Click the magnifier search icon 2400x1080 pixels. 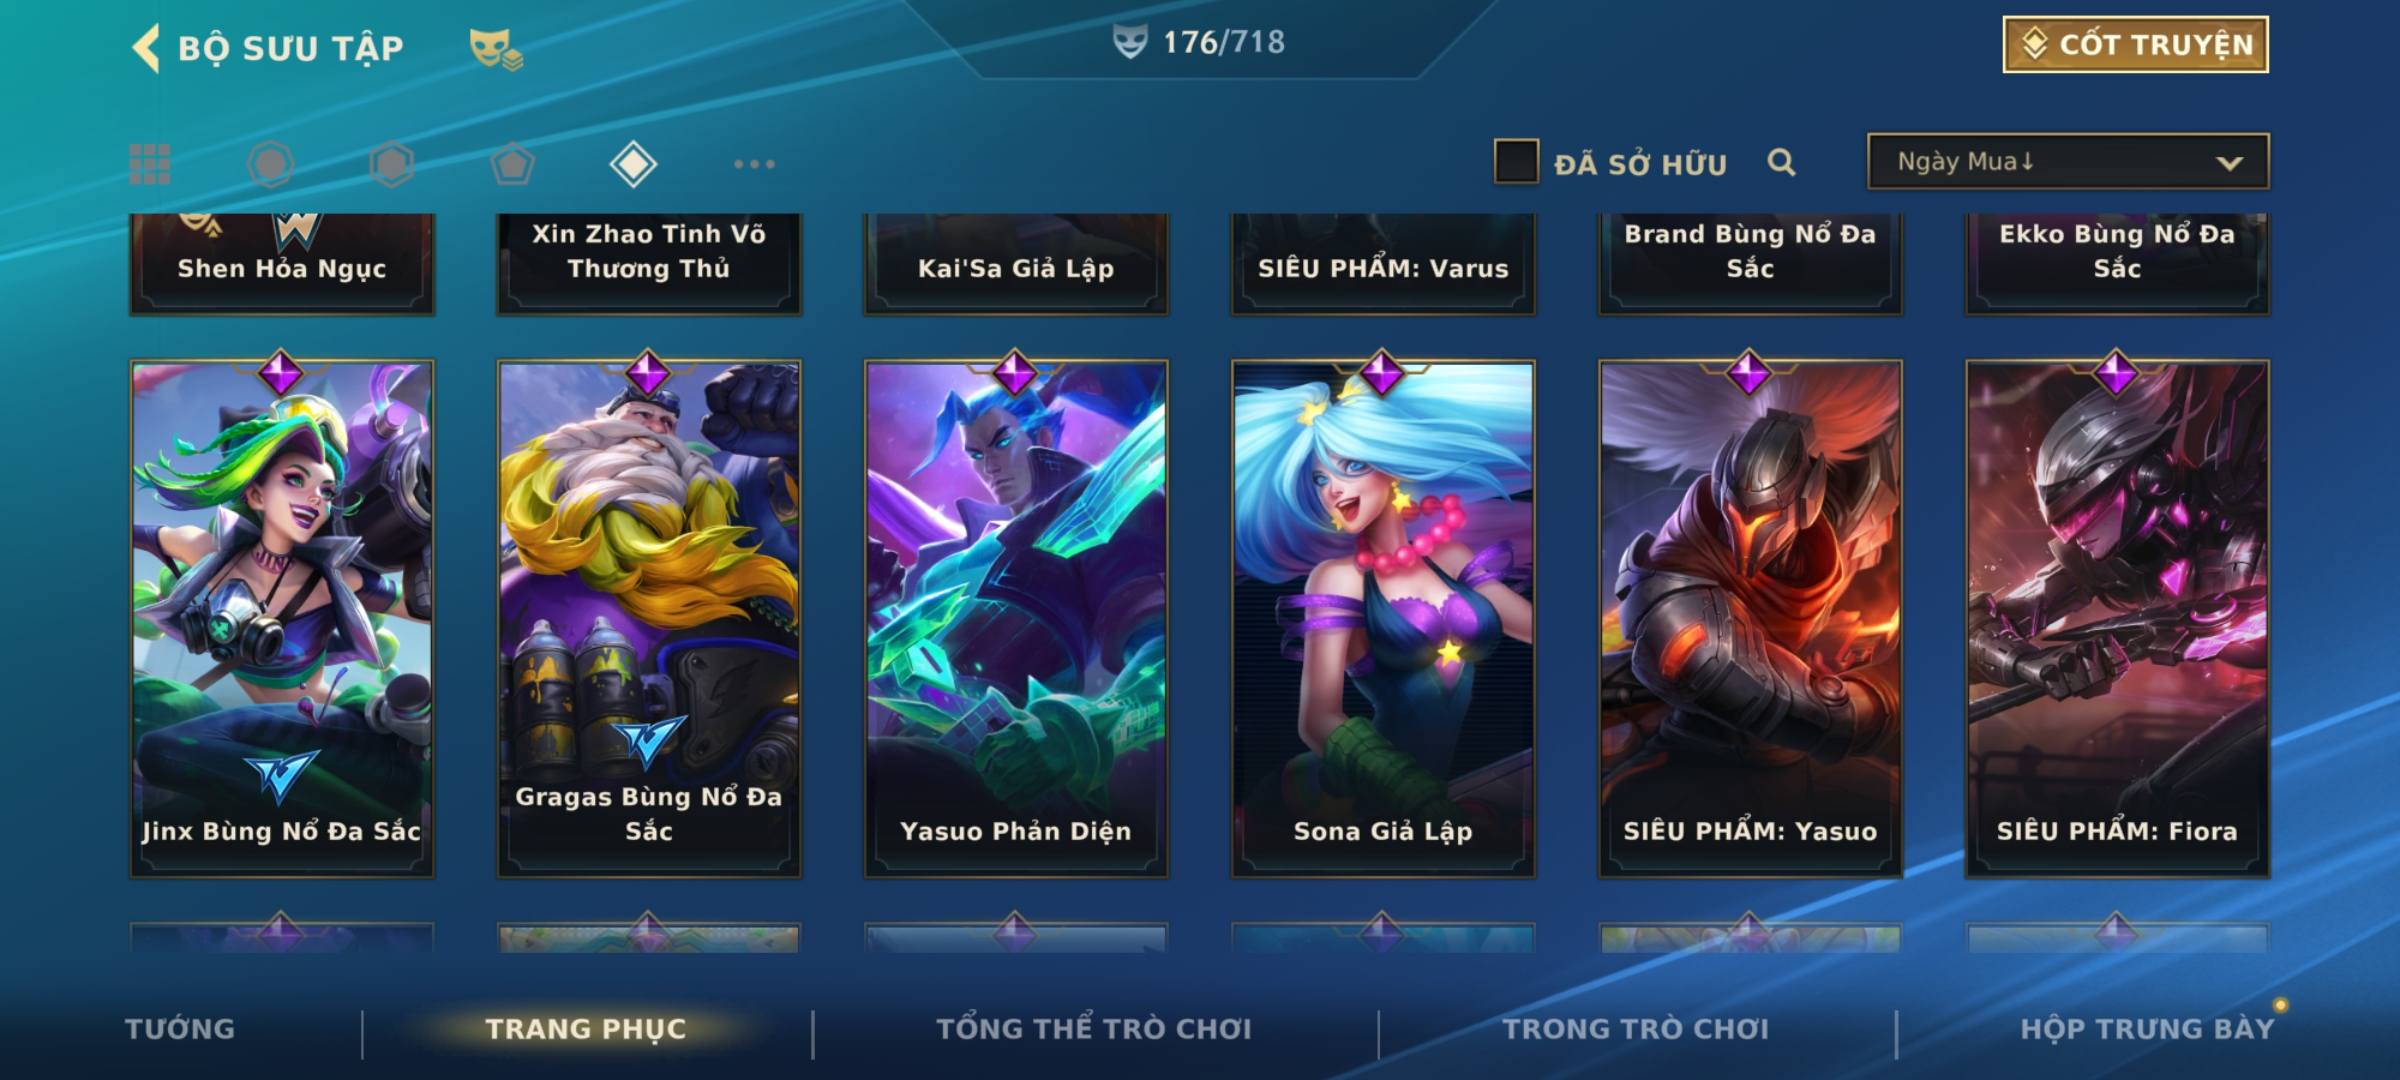1781,162
